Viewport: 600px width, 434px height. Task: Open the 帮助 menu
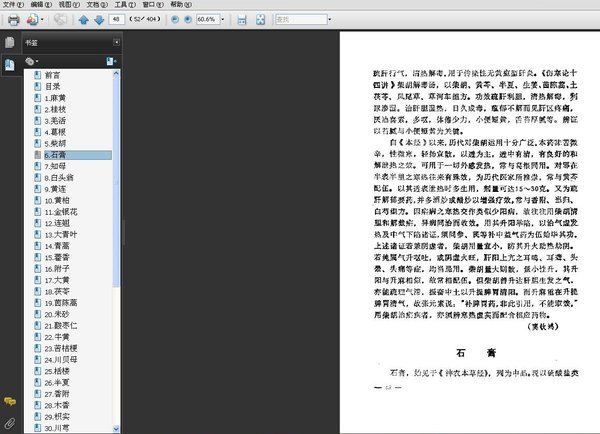[x=181, y=5]
